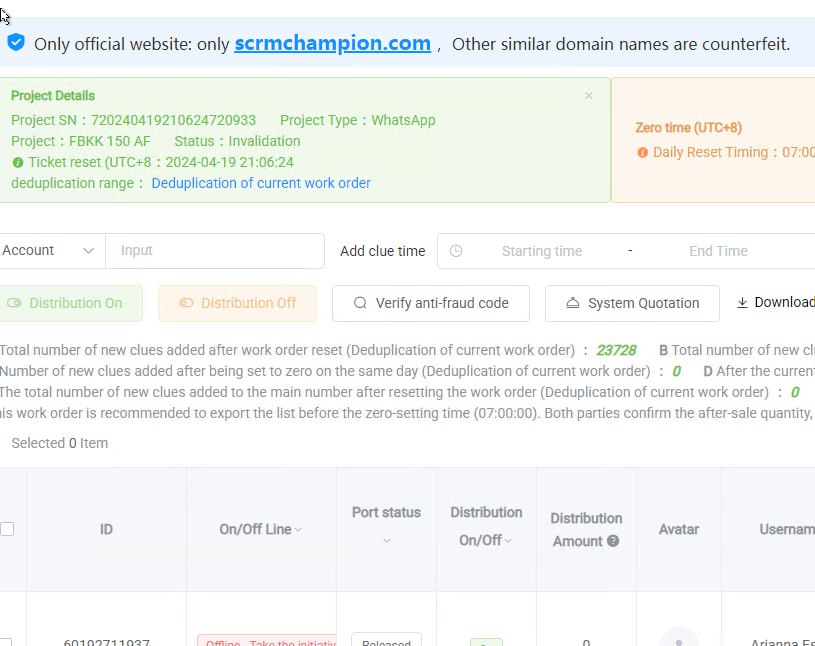Click the Daily Reset Timing info icon

[x=642, y=153]
